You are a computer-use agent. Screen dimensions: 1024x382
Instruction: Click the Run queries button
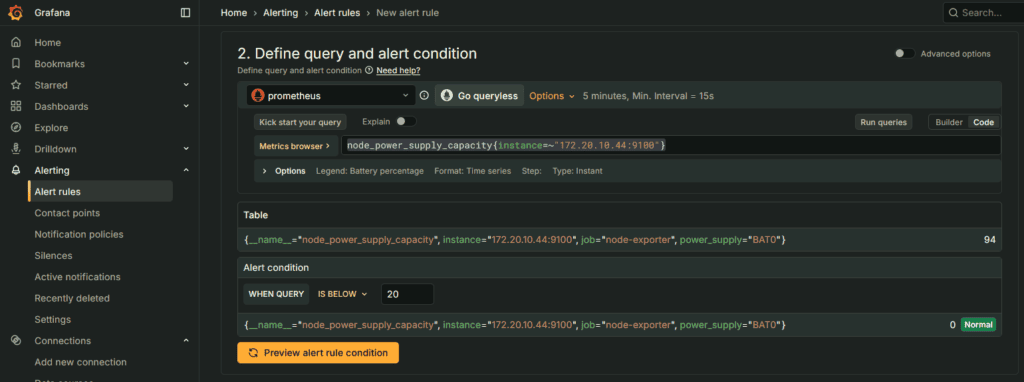[884, 122]
